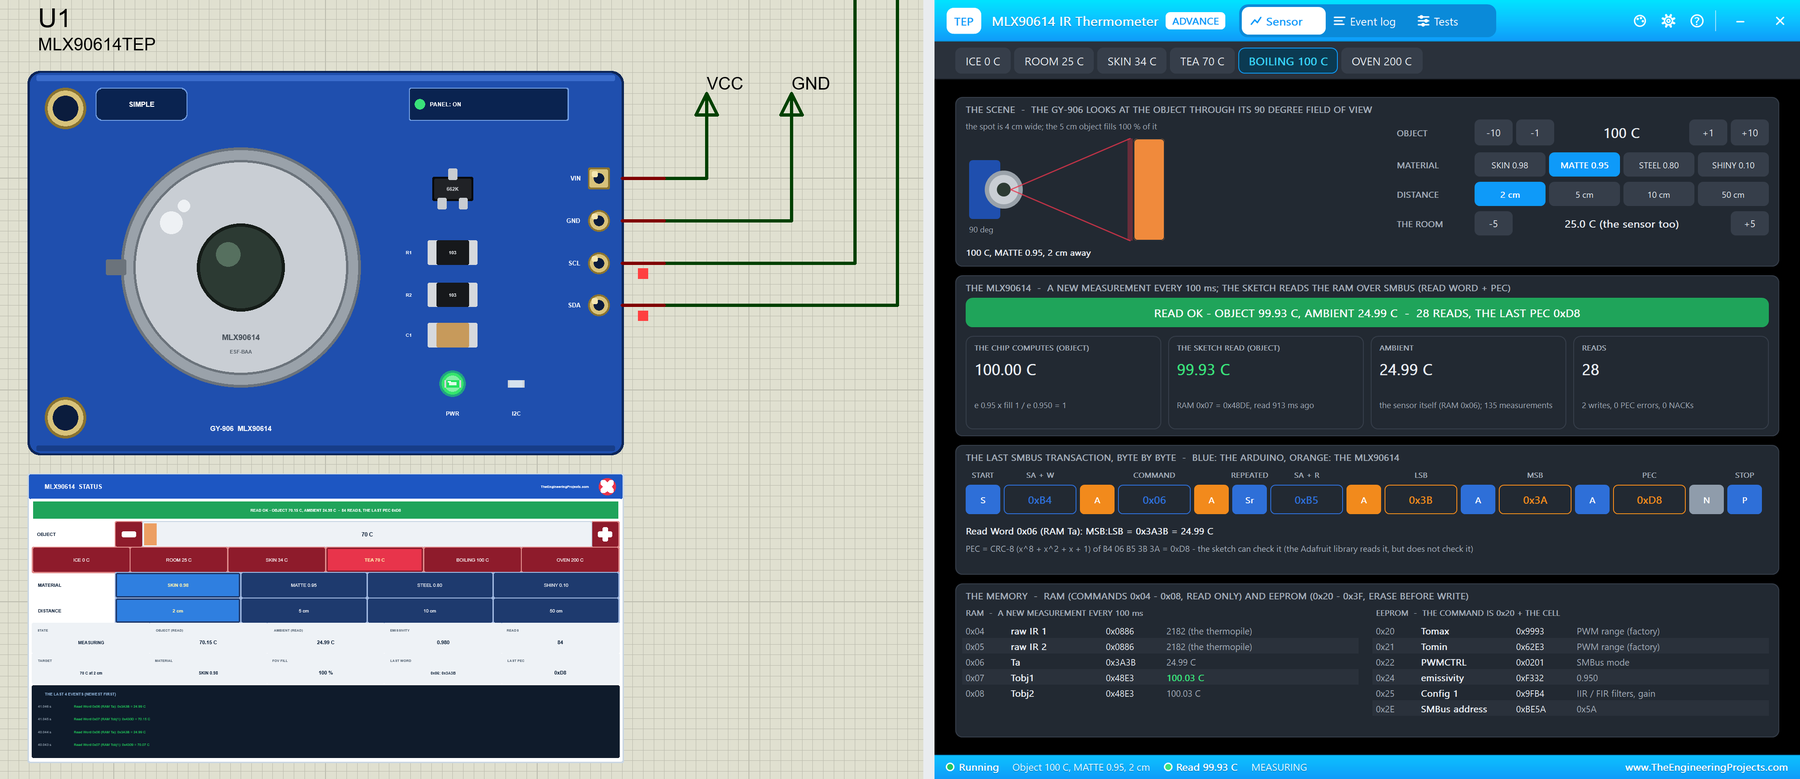Click the SCL pin pad on the module
The height and width of the screenshot is (779, 1800).
point(598,263)
